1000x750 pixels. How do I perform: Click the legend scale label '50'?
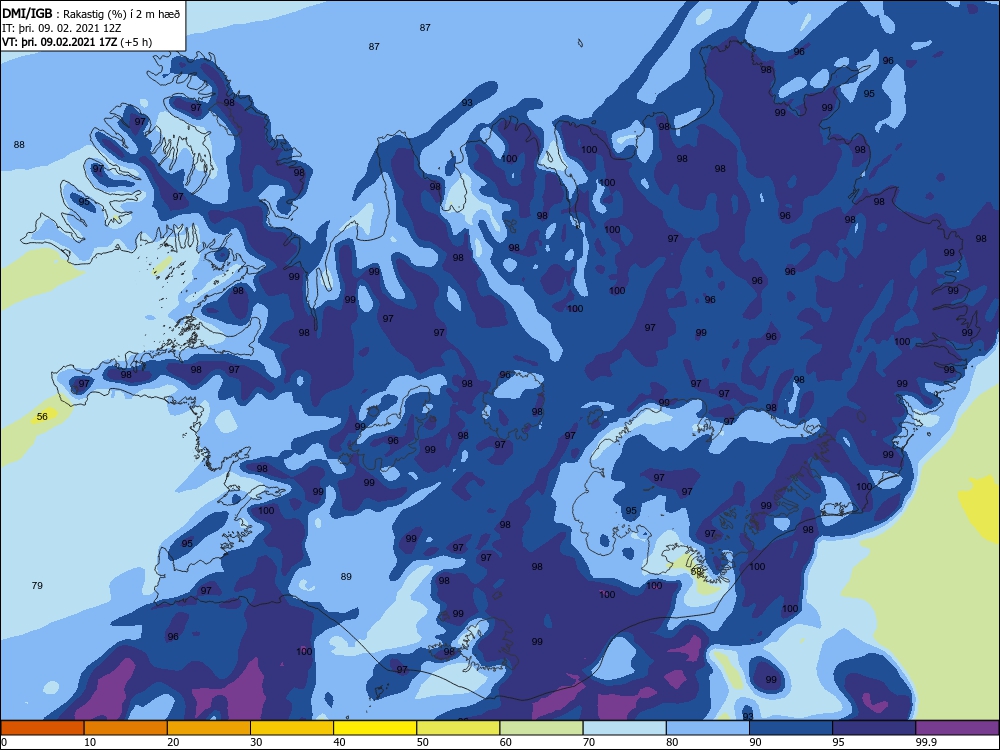423,742
